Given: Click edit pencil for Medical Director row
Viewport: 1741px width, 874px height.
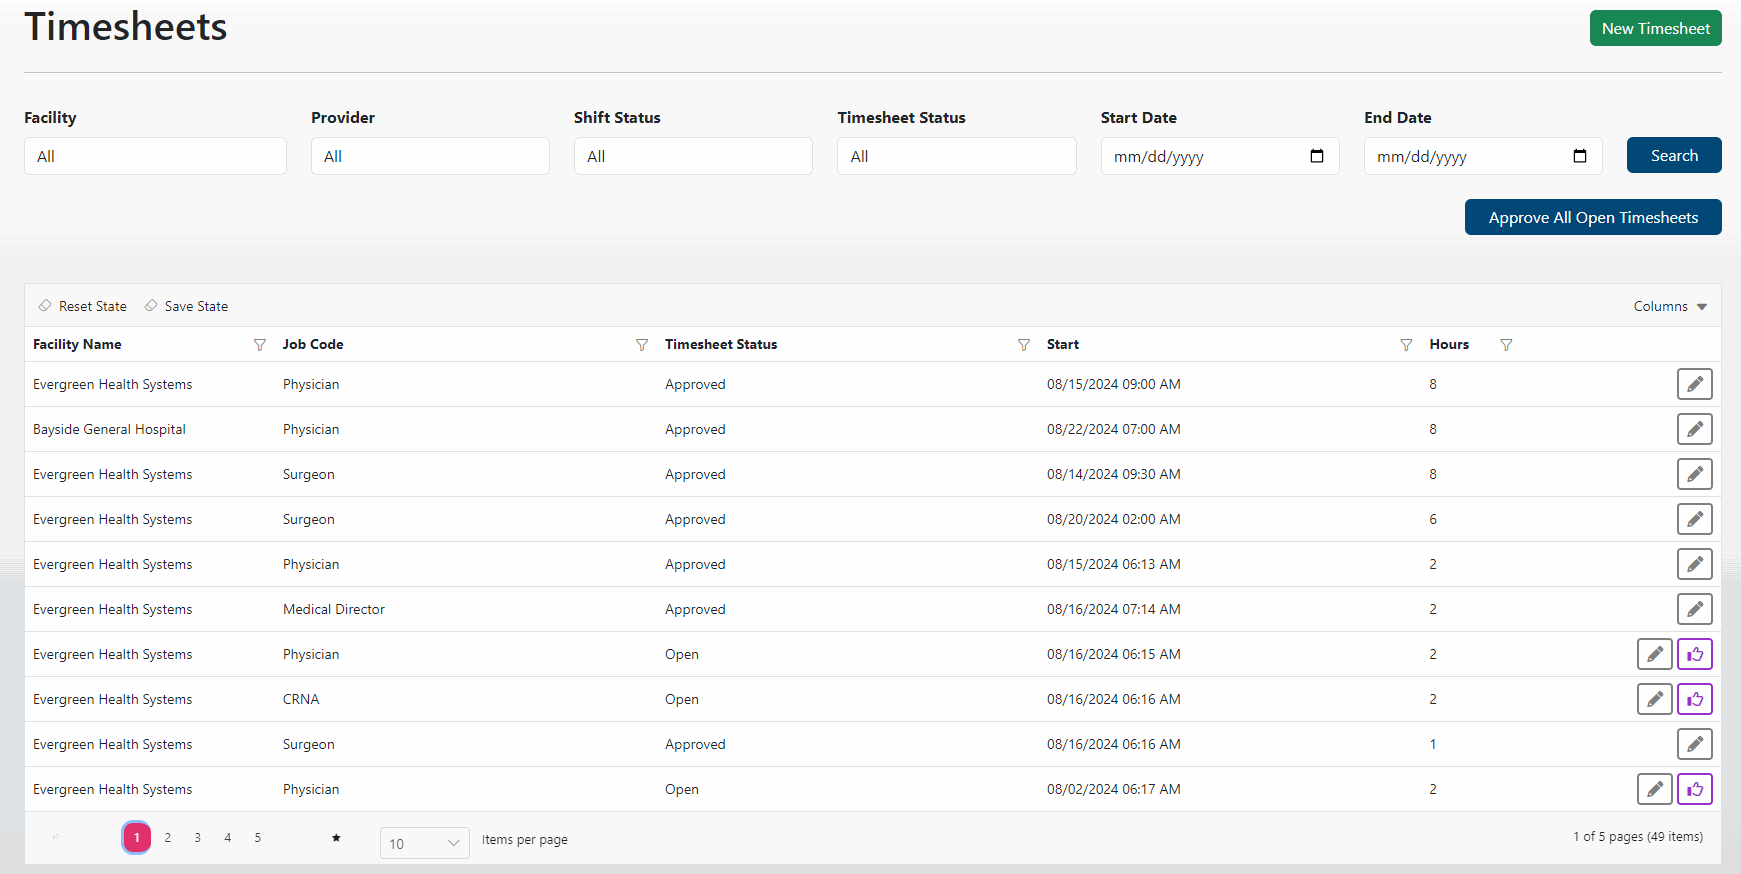Looking at the screenshot, I should pos(1694,609).
